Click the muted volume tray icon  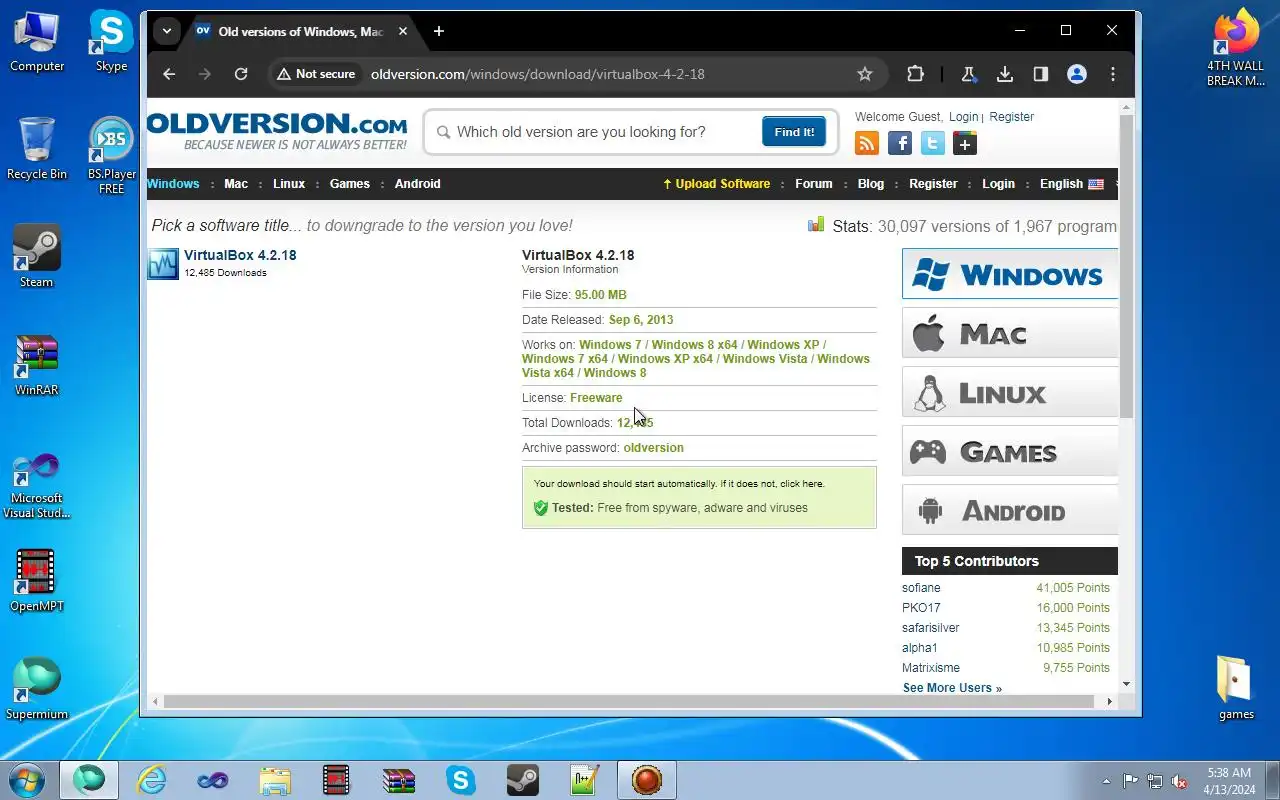coord(1180,781)
